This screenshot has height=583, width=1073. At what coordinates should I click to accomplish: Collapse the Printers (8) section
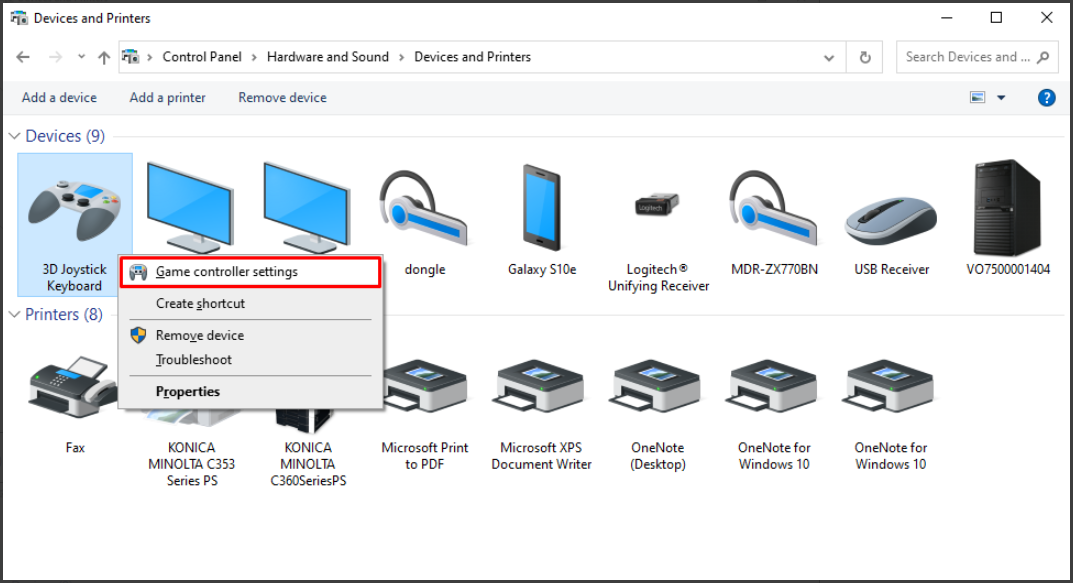click(x=15, y=315)
